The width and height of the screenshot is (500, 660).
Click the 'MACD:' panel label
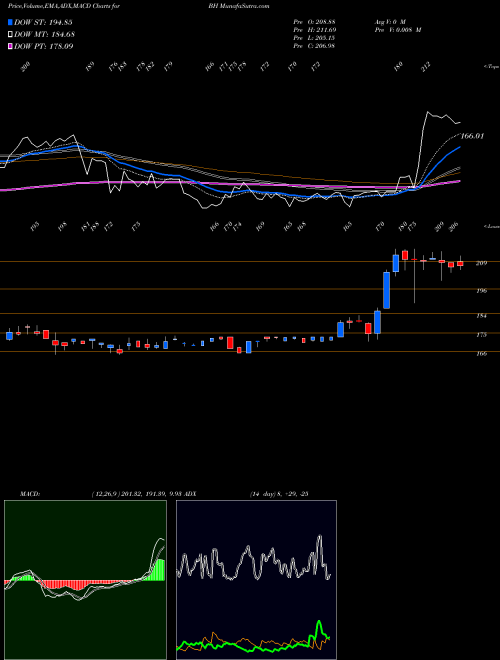(30, 494)
